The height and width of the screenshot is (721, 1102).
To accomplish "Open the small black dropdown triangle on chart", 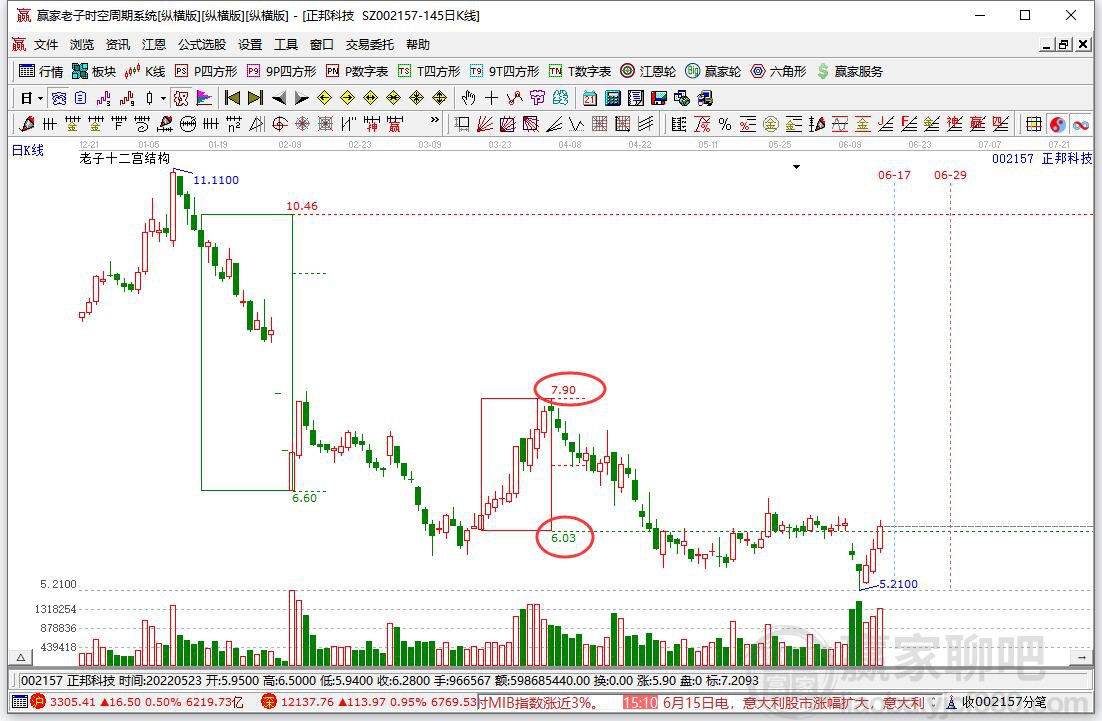I will point(796,167).
